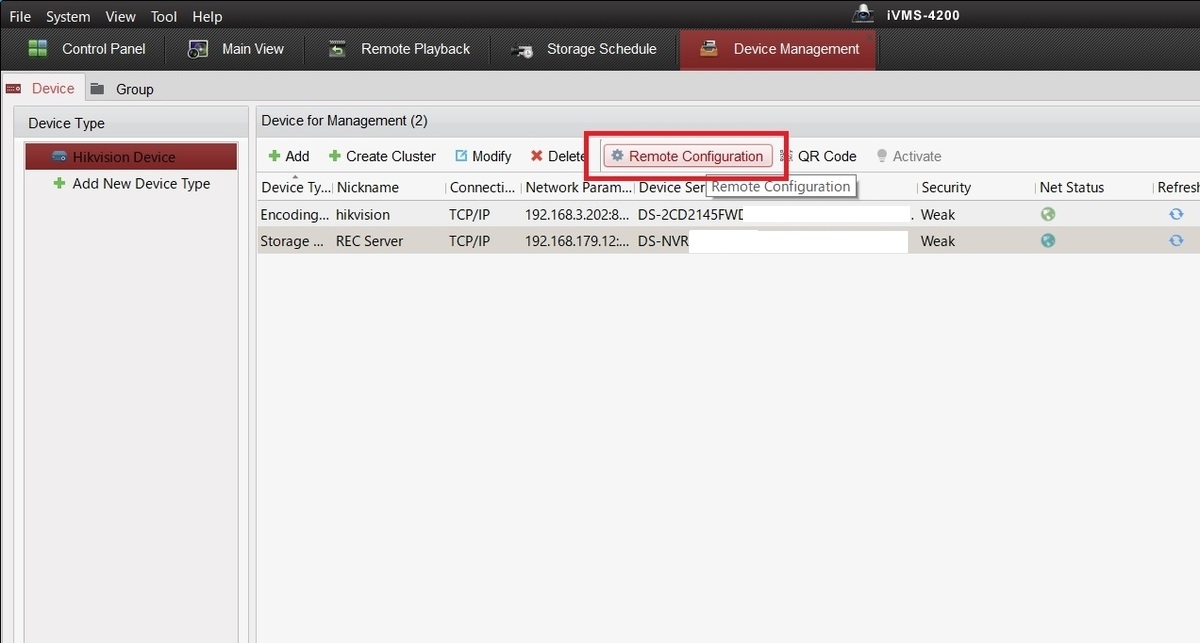This screenshot has height=643, width=1200.
Task: Open the View menu
Action: (x=120, y=17)
